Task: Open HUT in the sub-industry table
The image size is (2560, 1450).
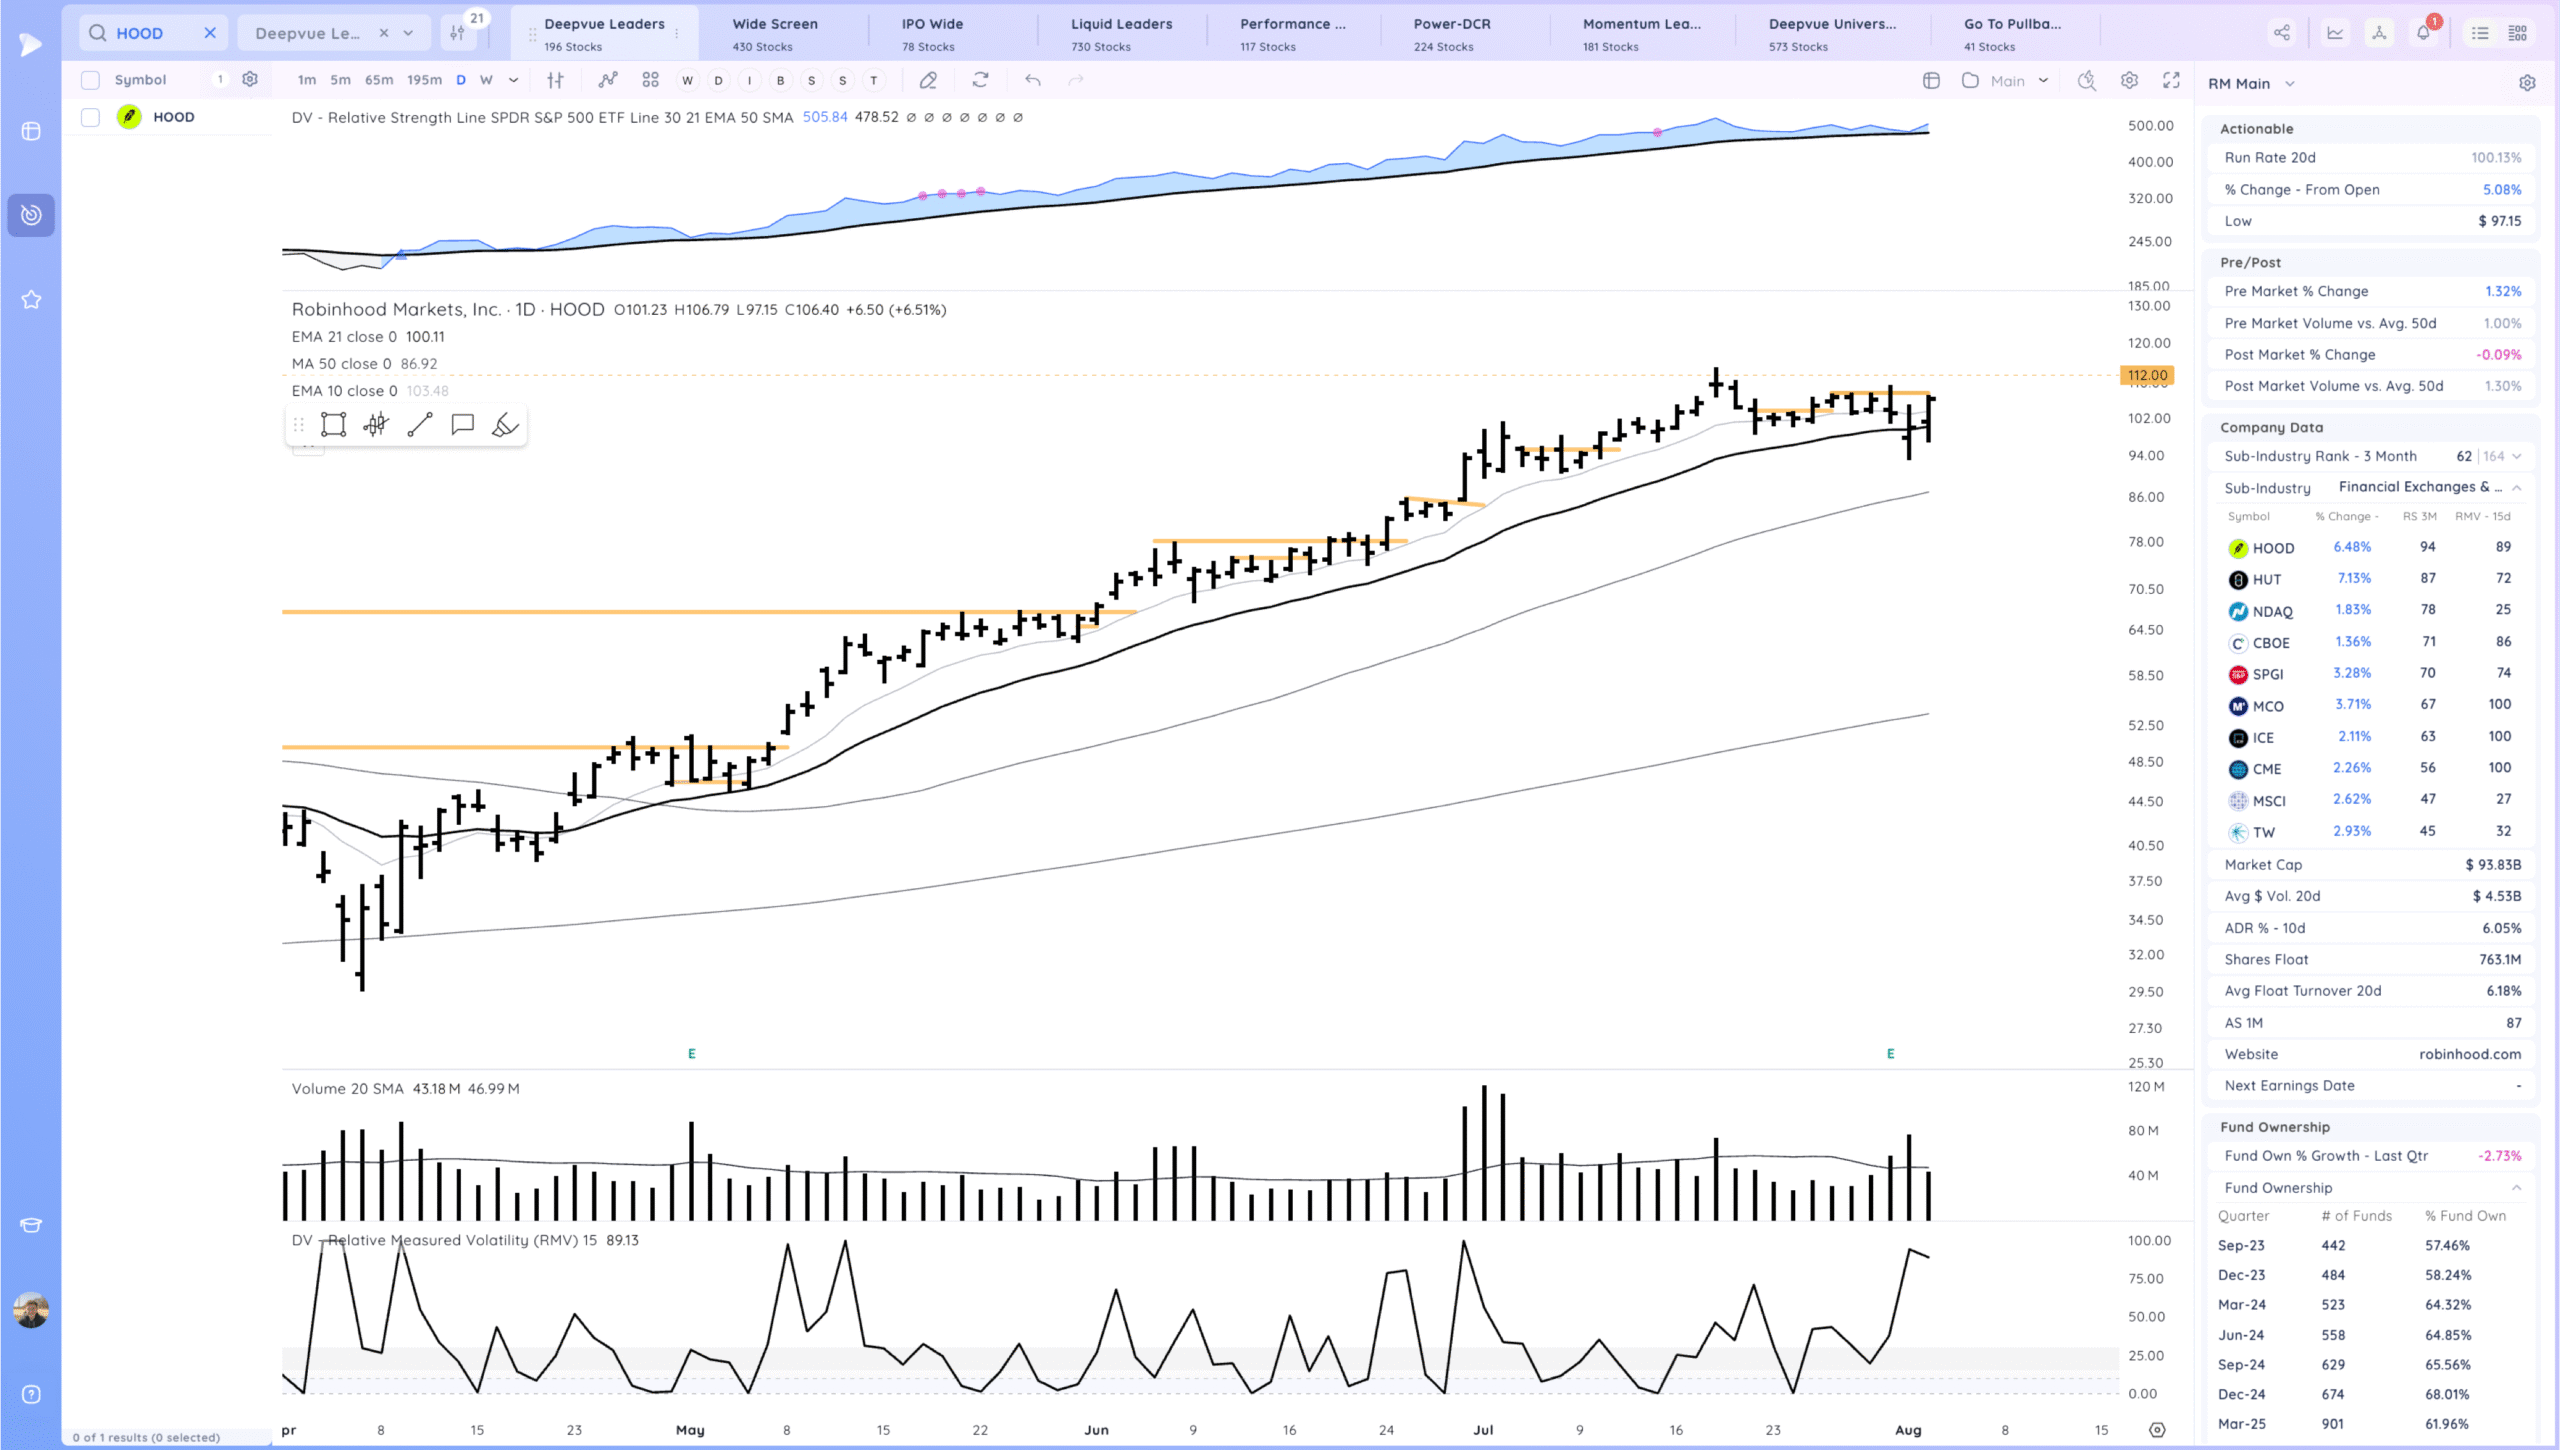Action: (x=2266, y=579)
